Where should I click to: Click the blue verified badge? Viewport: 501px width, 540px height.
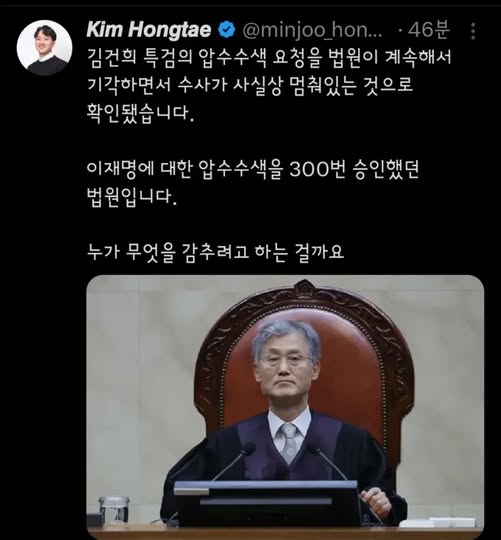(x=227, y=30)
